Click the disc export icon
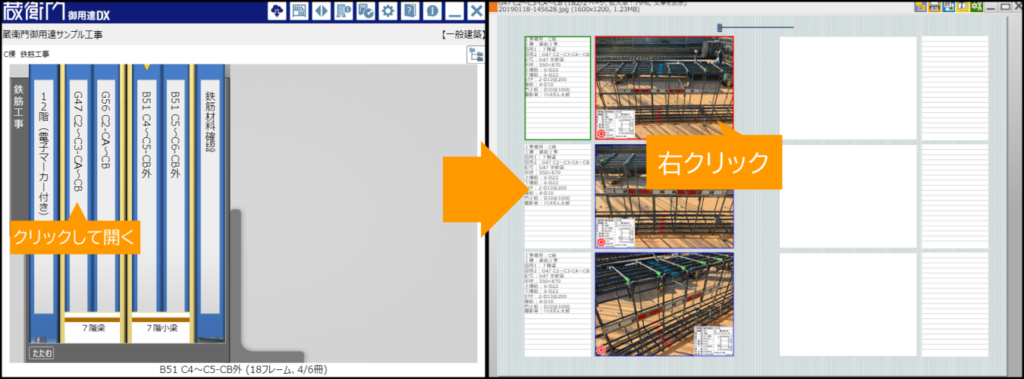 366,11
